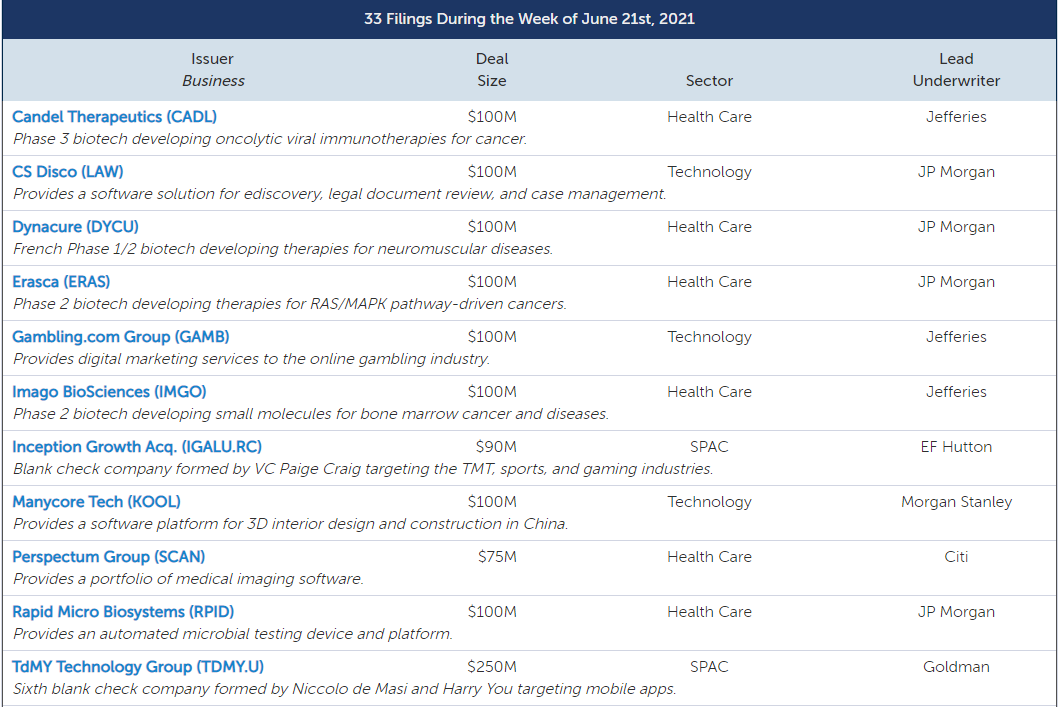This screenshot has width=1059, height=707.
Task: Click Technology sector in Gambling.com Group row
Action: coord(709,337)
